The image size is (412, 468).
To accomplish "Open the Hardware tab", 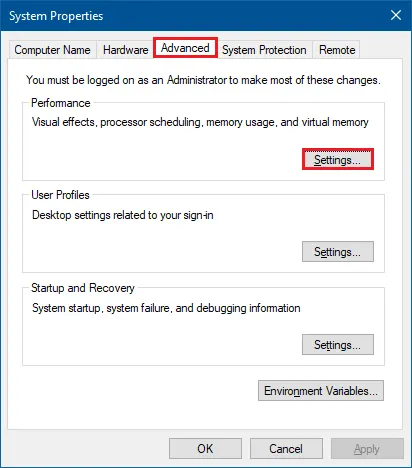I will 126,50.
